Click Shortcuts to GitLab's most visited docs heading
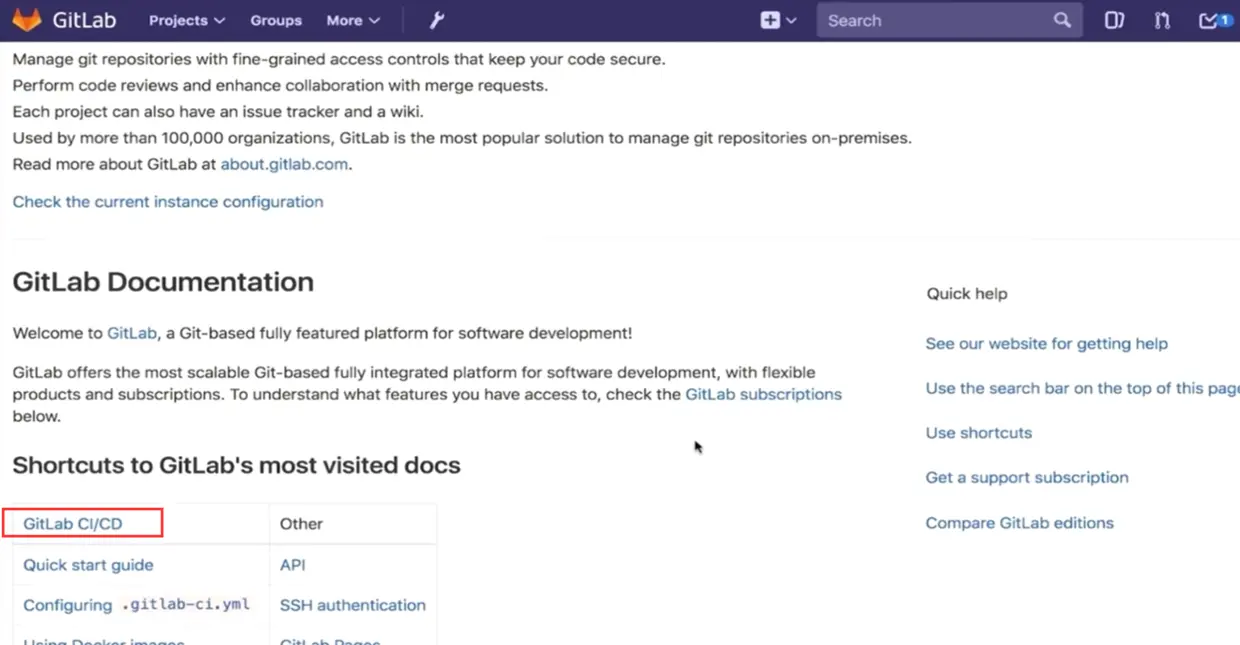 (x=236, y=465)
